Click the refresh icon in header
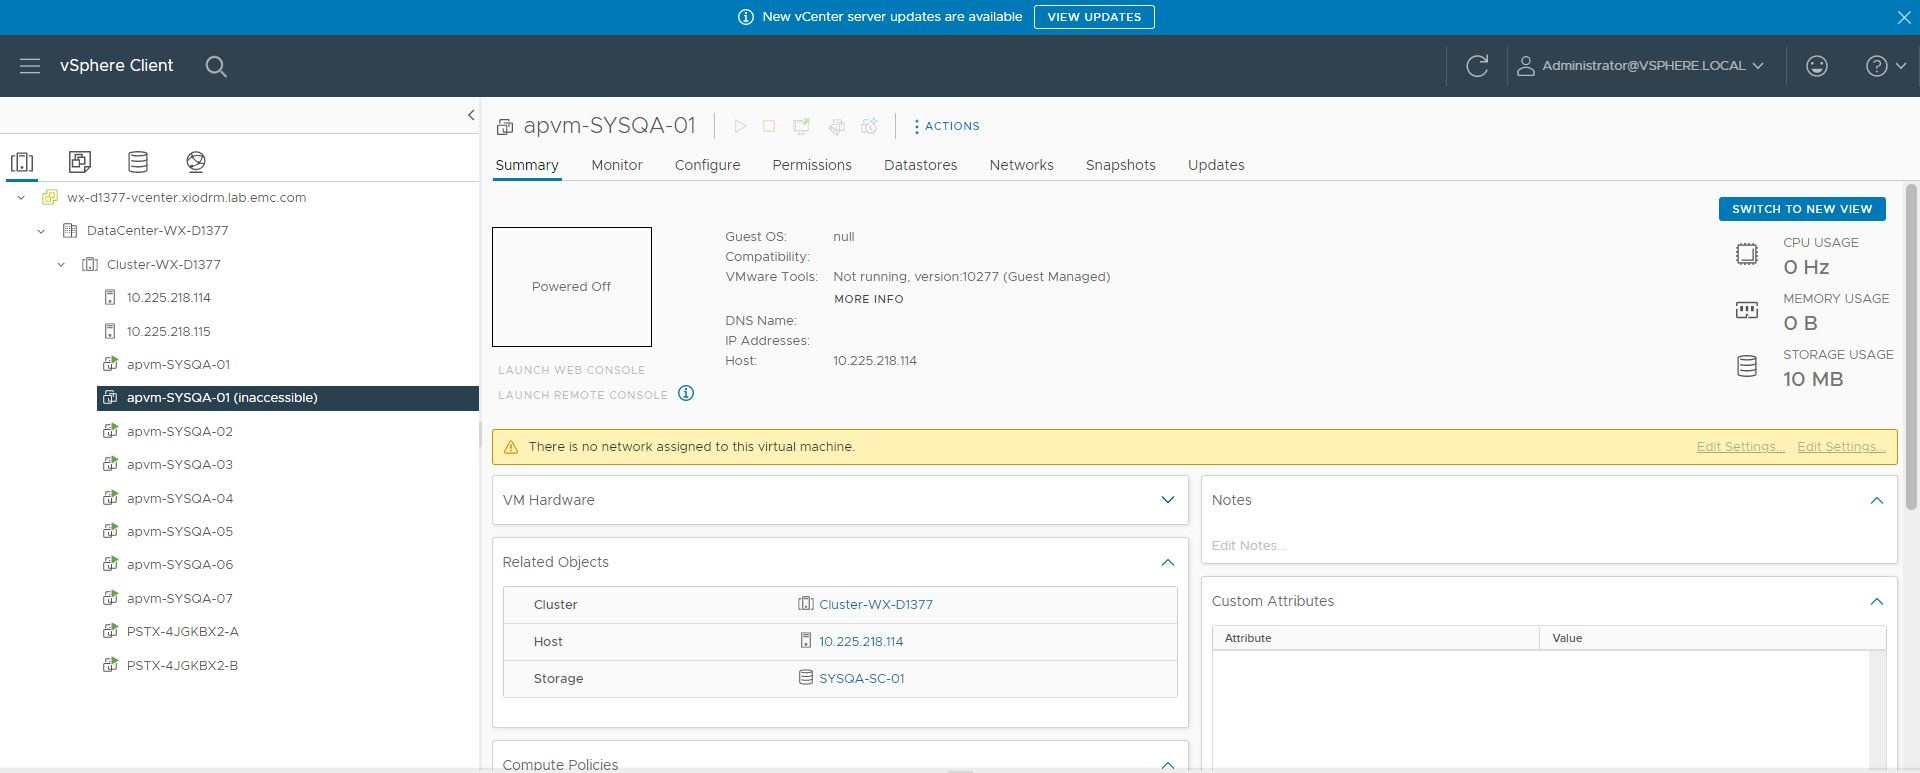Image resolution: width=1920 pixels, height=773 pixels. pos(1477,66)
